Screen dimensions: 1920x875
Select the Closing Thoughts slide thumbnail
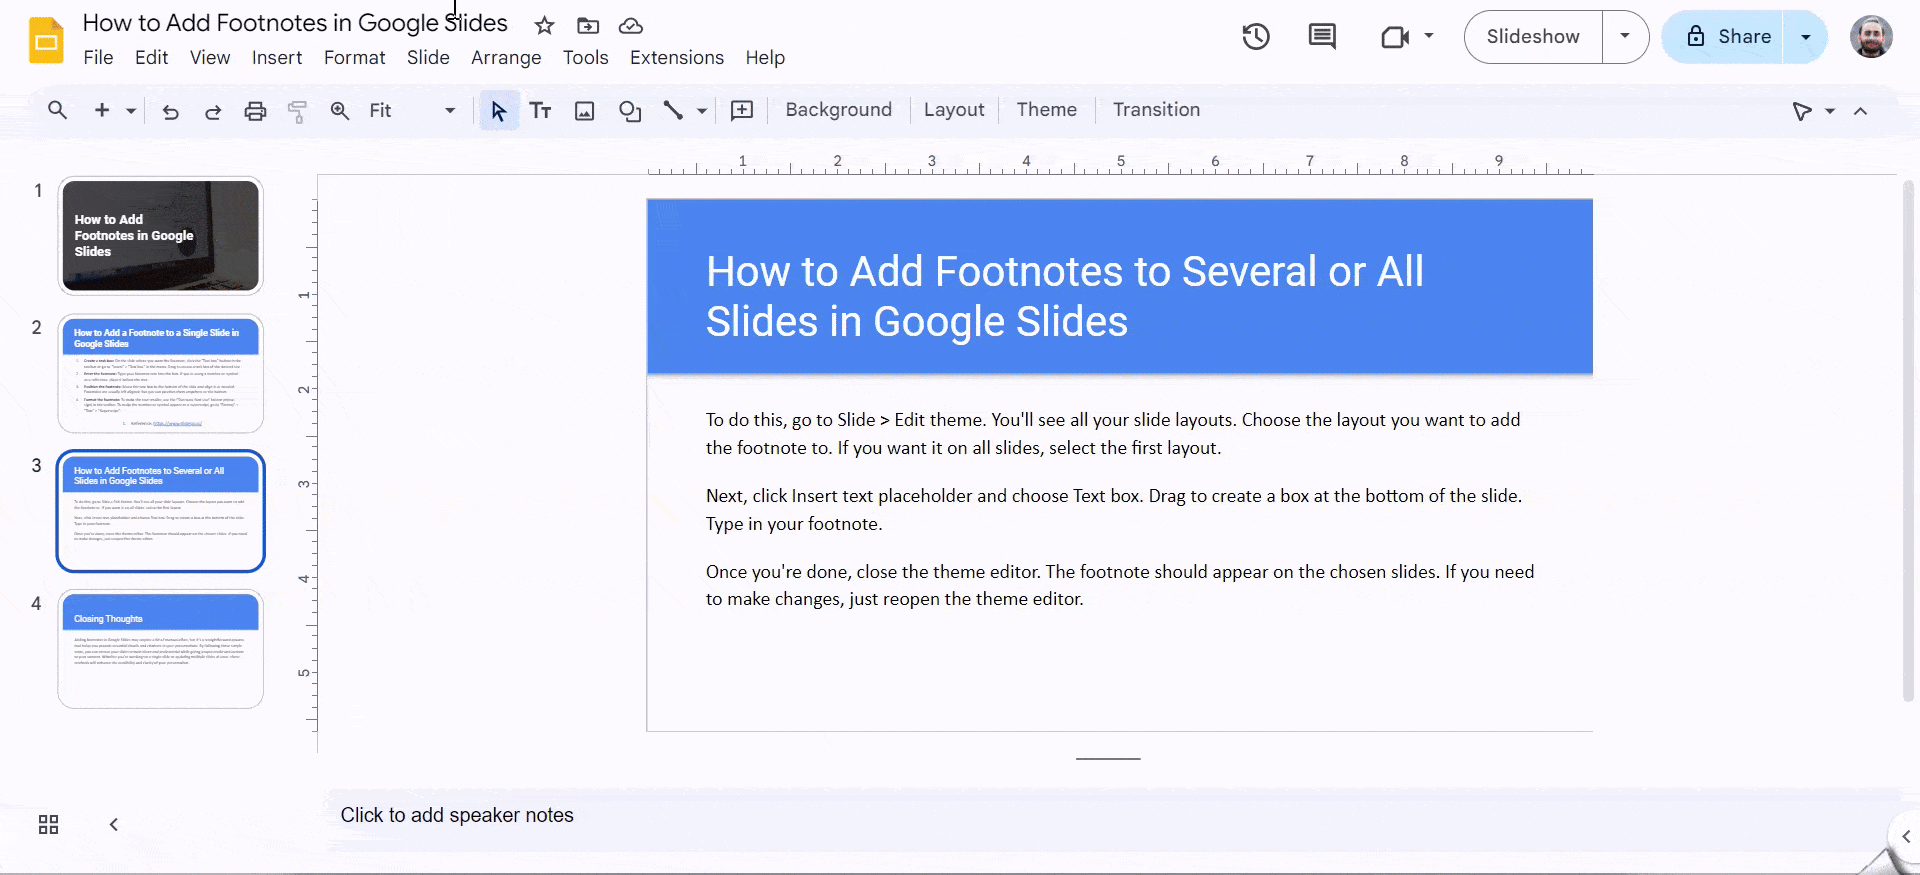pyautogui.click(x=161, y=649)
